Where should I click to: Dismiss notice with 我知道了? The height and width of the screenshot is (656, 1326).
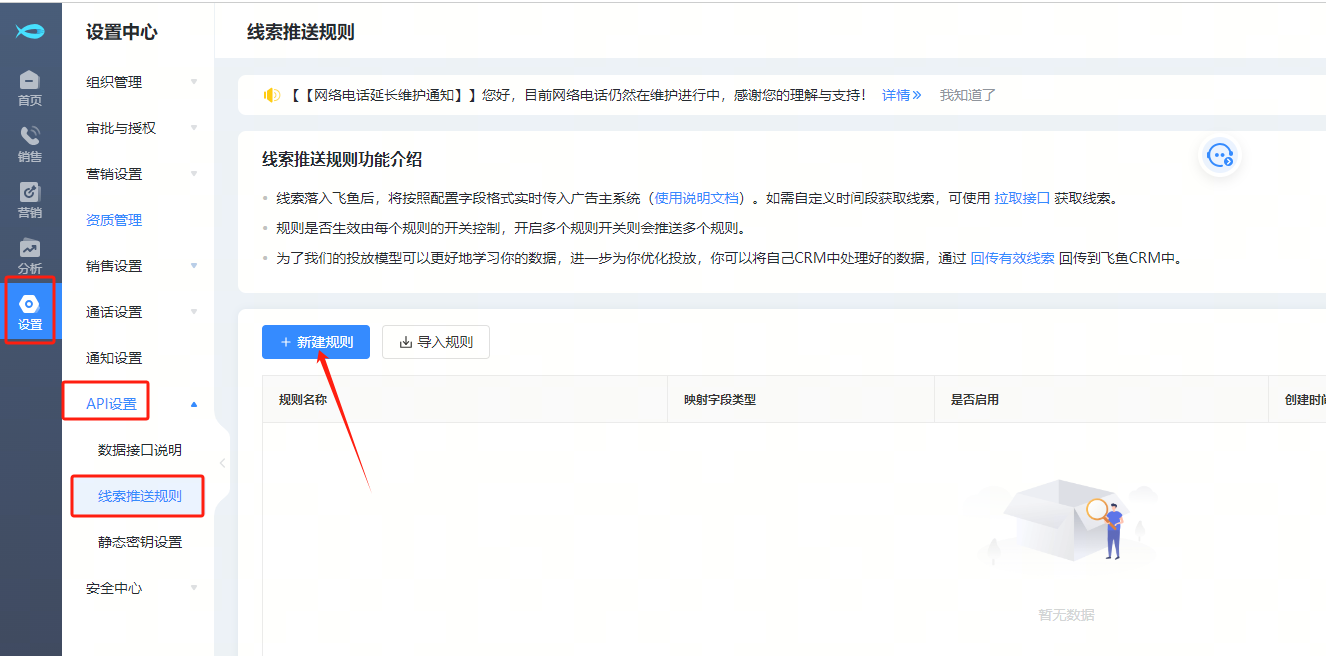coord(967,95)
